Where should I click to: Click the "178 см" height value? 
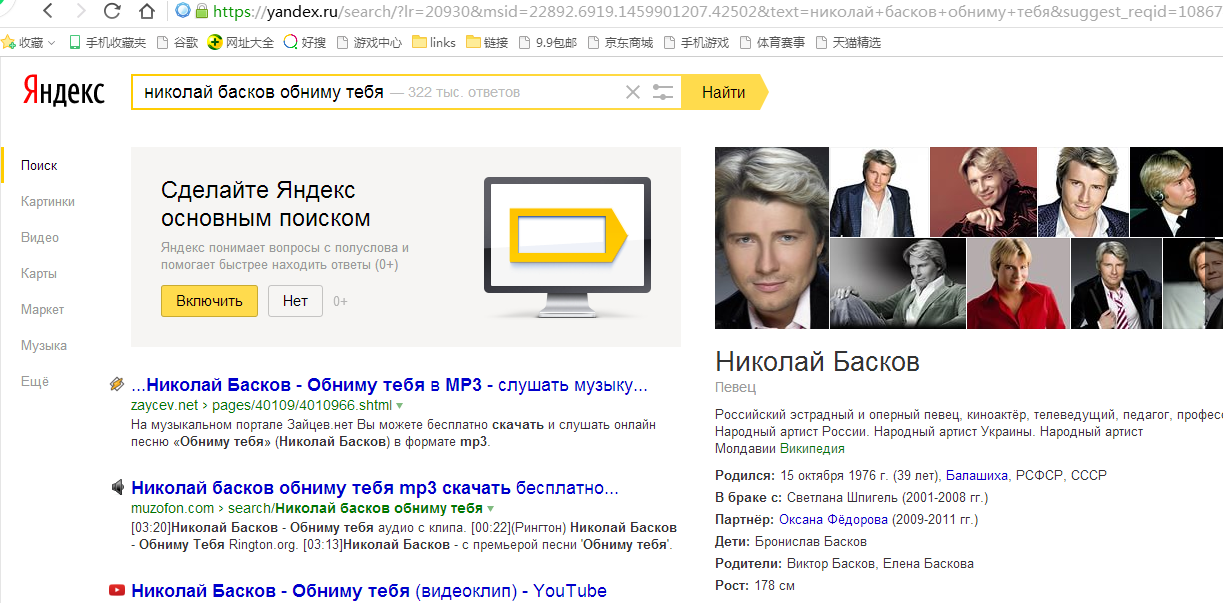pos(773,585)
